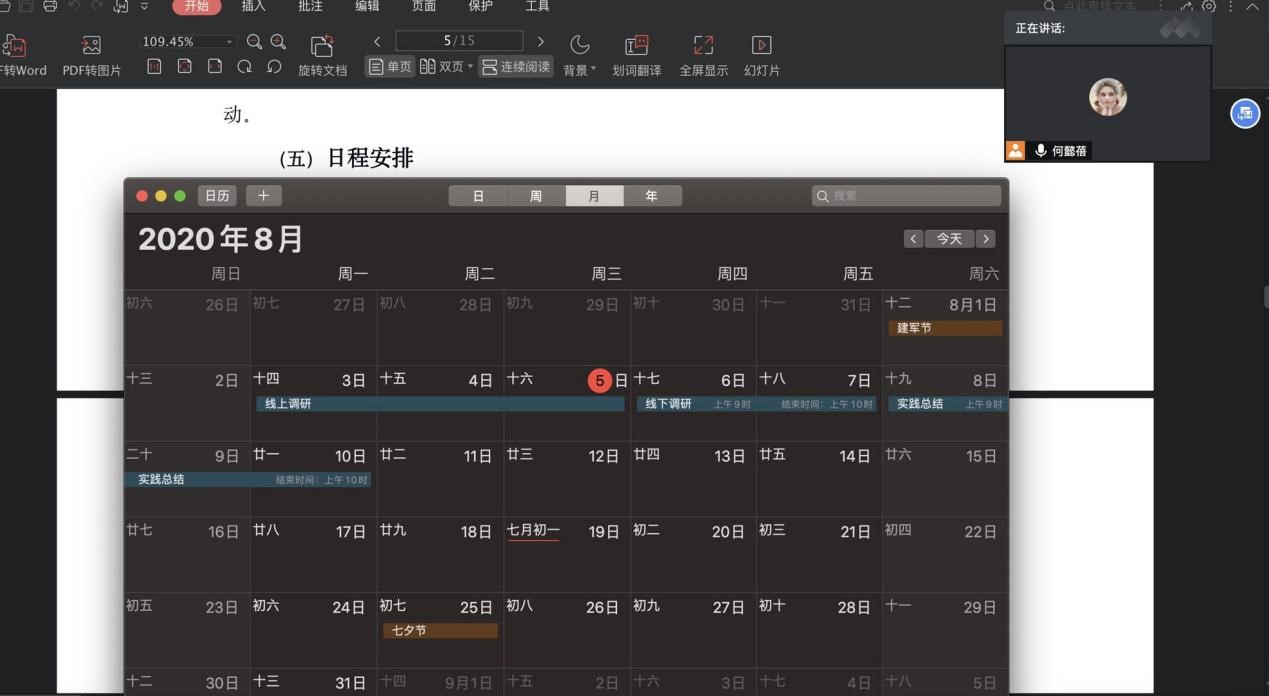The height and width of the screenshot is (696, 1269).
Task: Toggle 连续阅读 continuous reading mode
Action: 515,67
